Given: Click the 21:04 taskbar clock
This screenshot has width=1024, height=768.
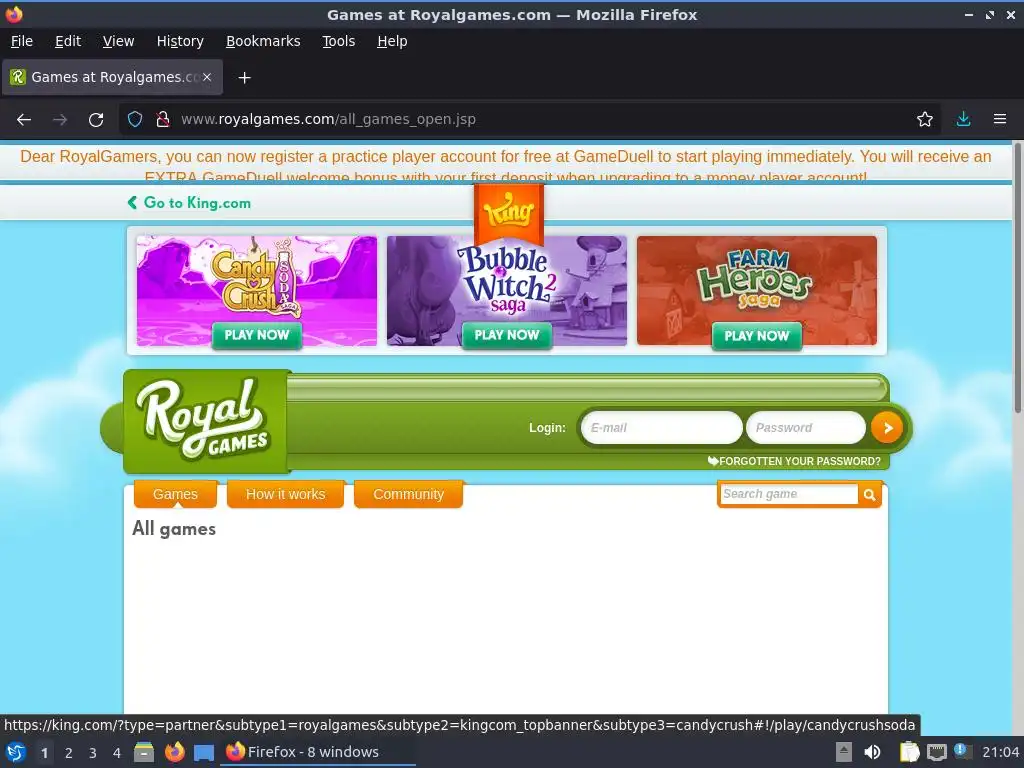Looking at the screenshot, I should coord(1000,752).
